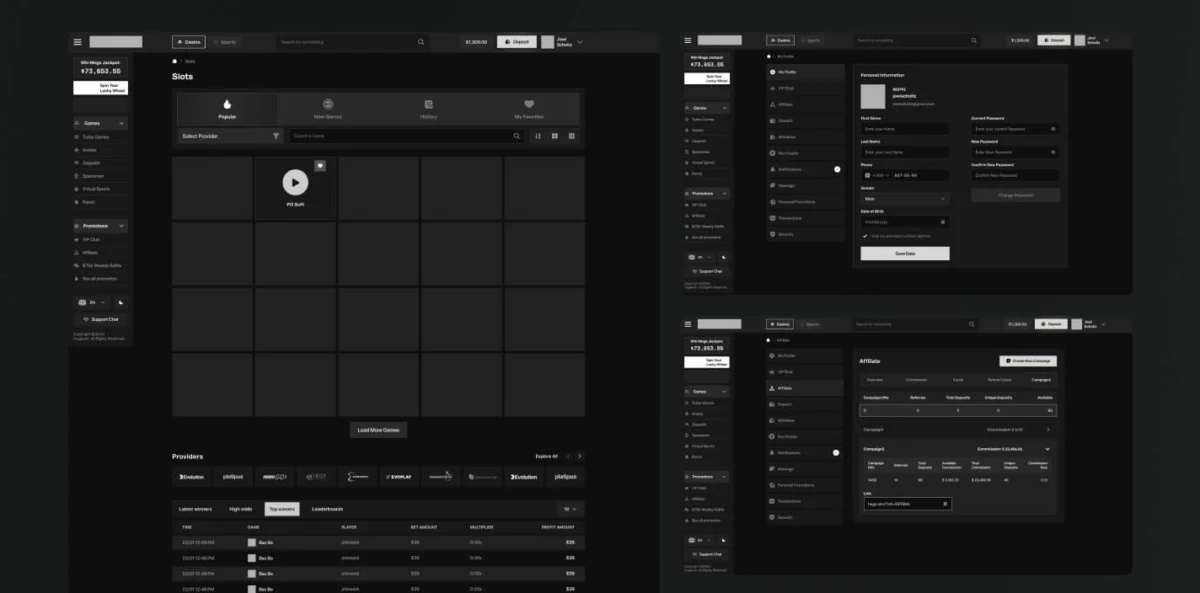The width and height of the screenshot is (1200, 593).
Task: Copy campaign link with copy icon
Action: point(945,504)
